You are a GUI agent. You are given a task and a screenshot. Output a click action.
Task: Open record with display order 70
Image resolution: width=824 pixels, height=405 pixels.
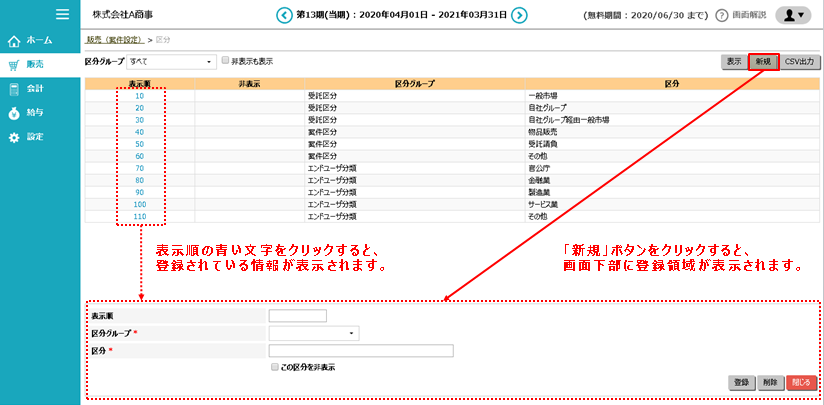(140, 168)
